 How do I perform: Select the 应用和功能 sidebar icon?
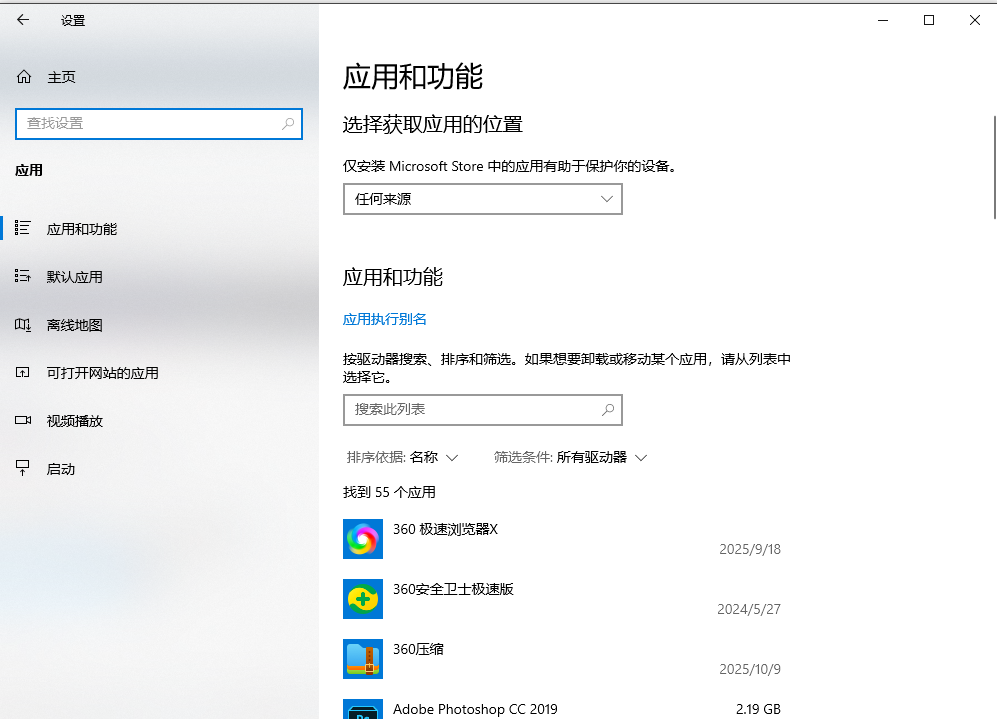coord(23,228)
